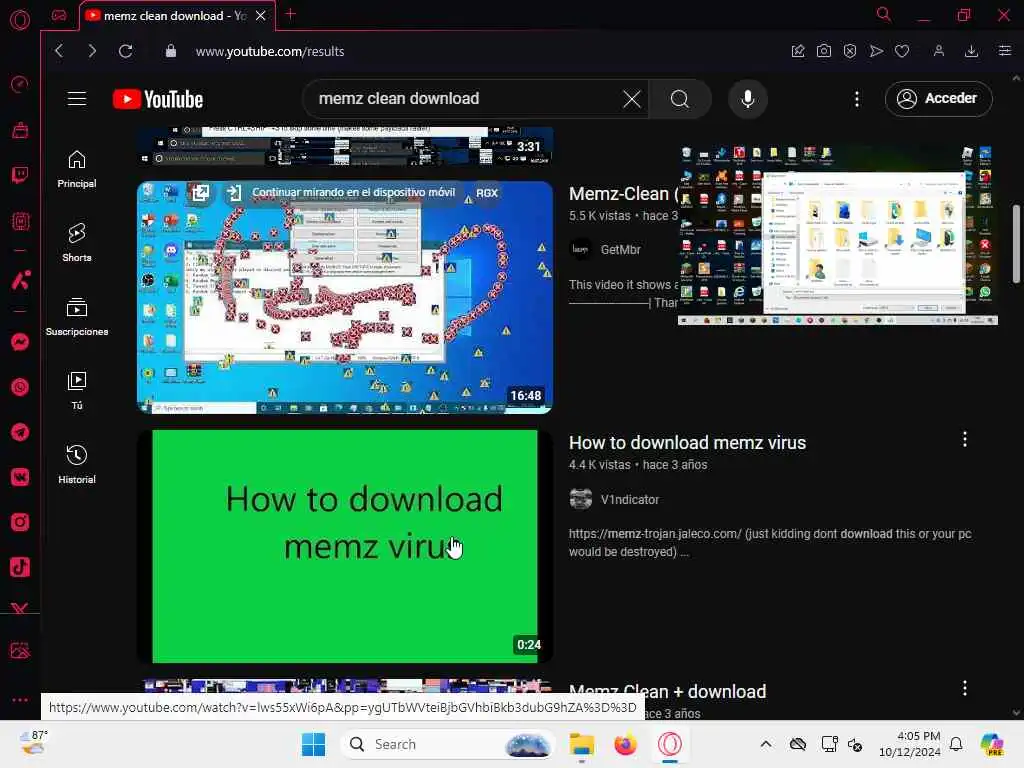Click the taskbar Search box
Viewport: 1024px width, 768px height.
point(447,744)
